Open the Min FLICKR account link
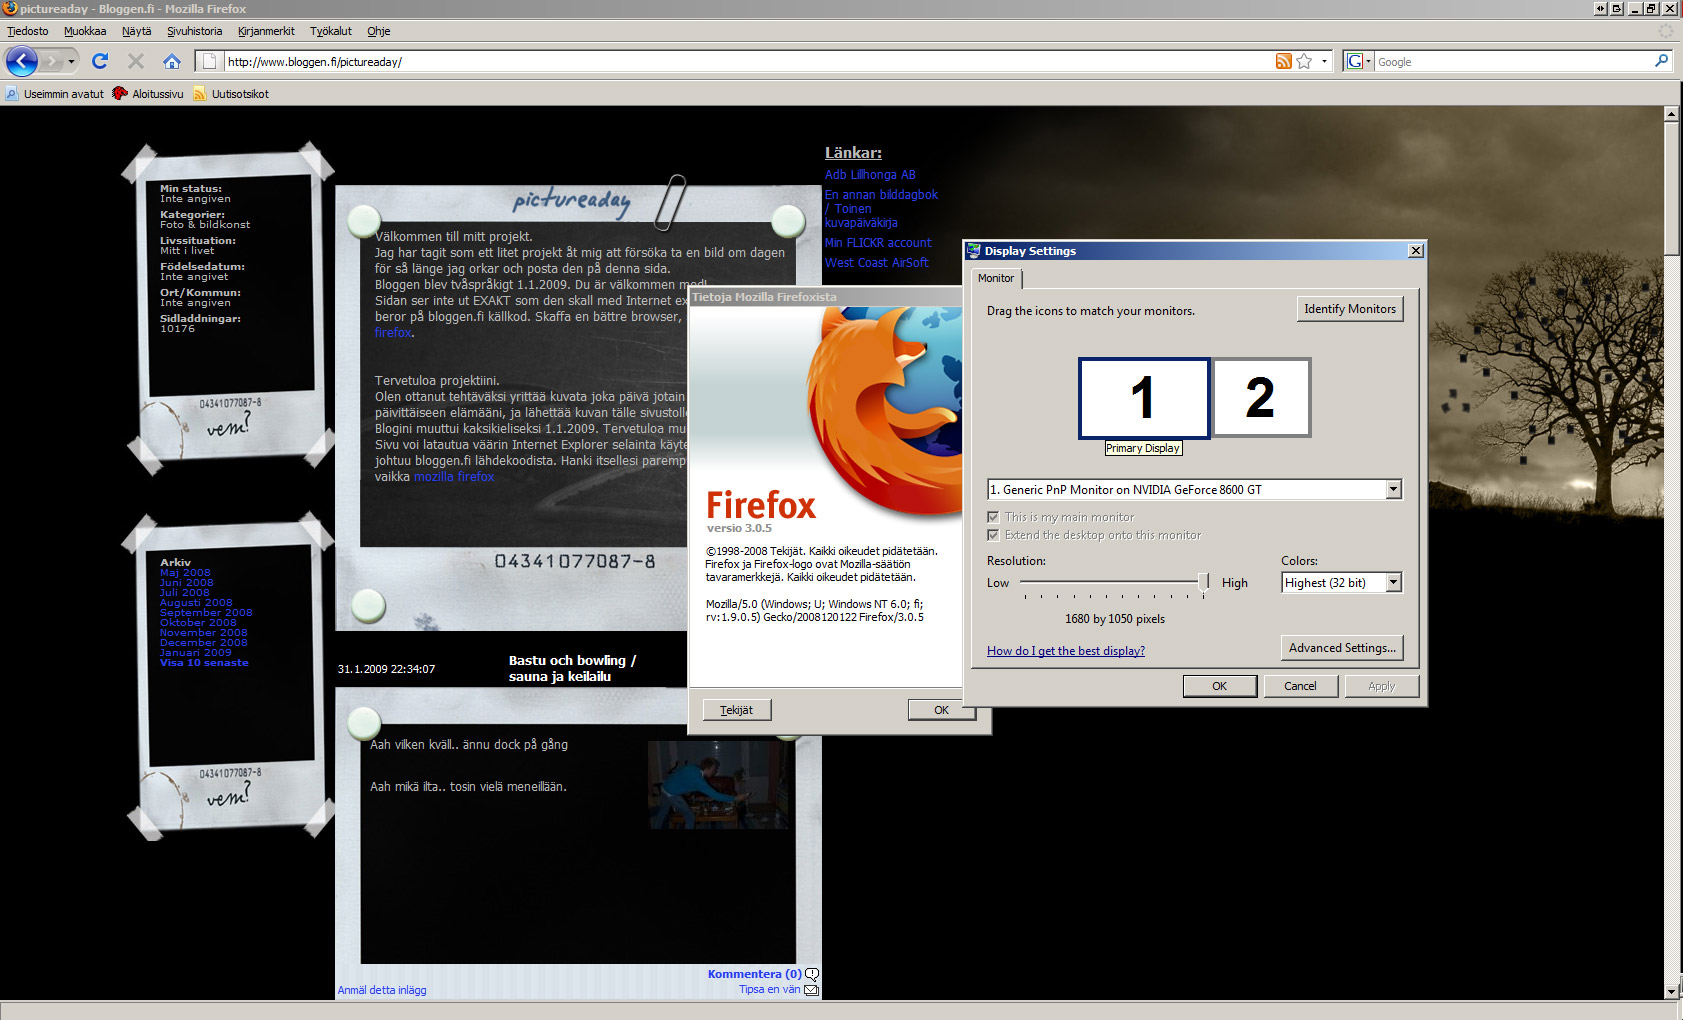The image size is (1683, 1020). click(878, 243)
